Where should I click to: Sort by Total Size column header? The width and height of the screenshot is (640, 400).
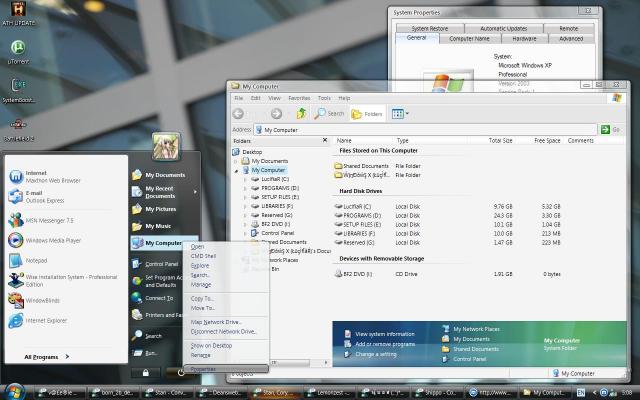coord(500,140)
